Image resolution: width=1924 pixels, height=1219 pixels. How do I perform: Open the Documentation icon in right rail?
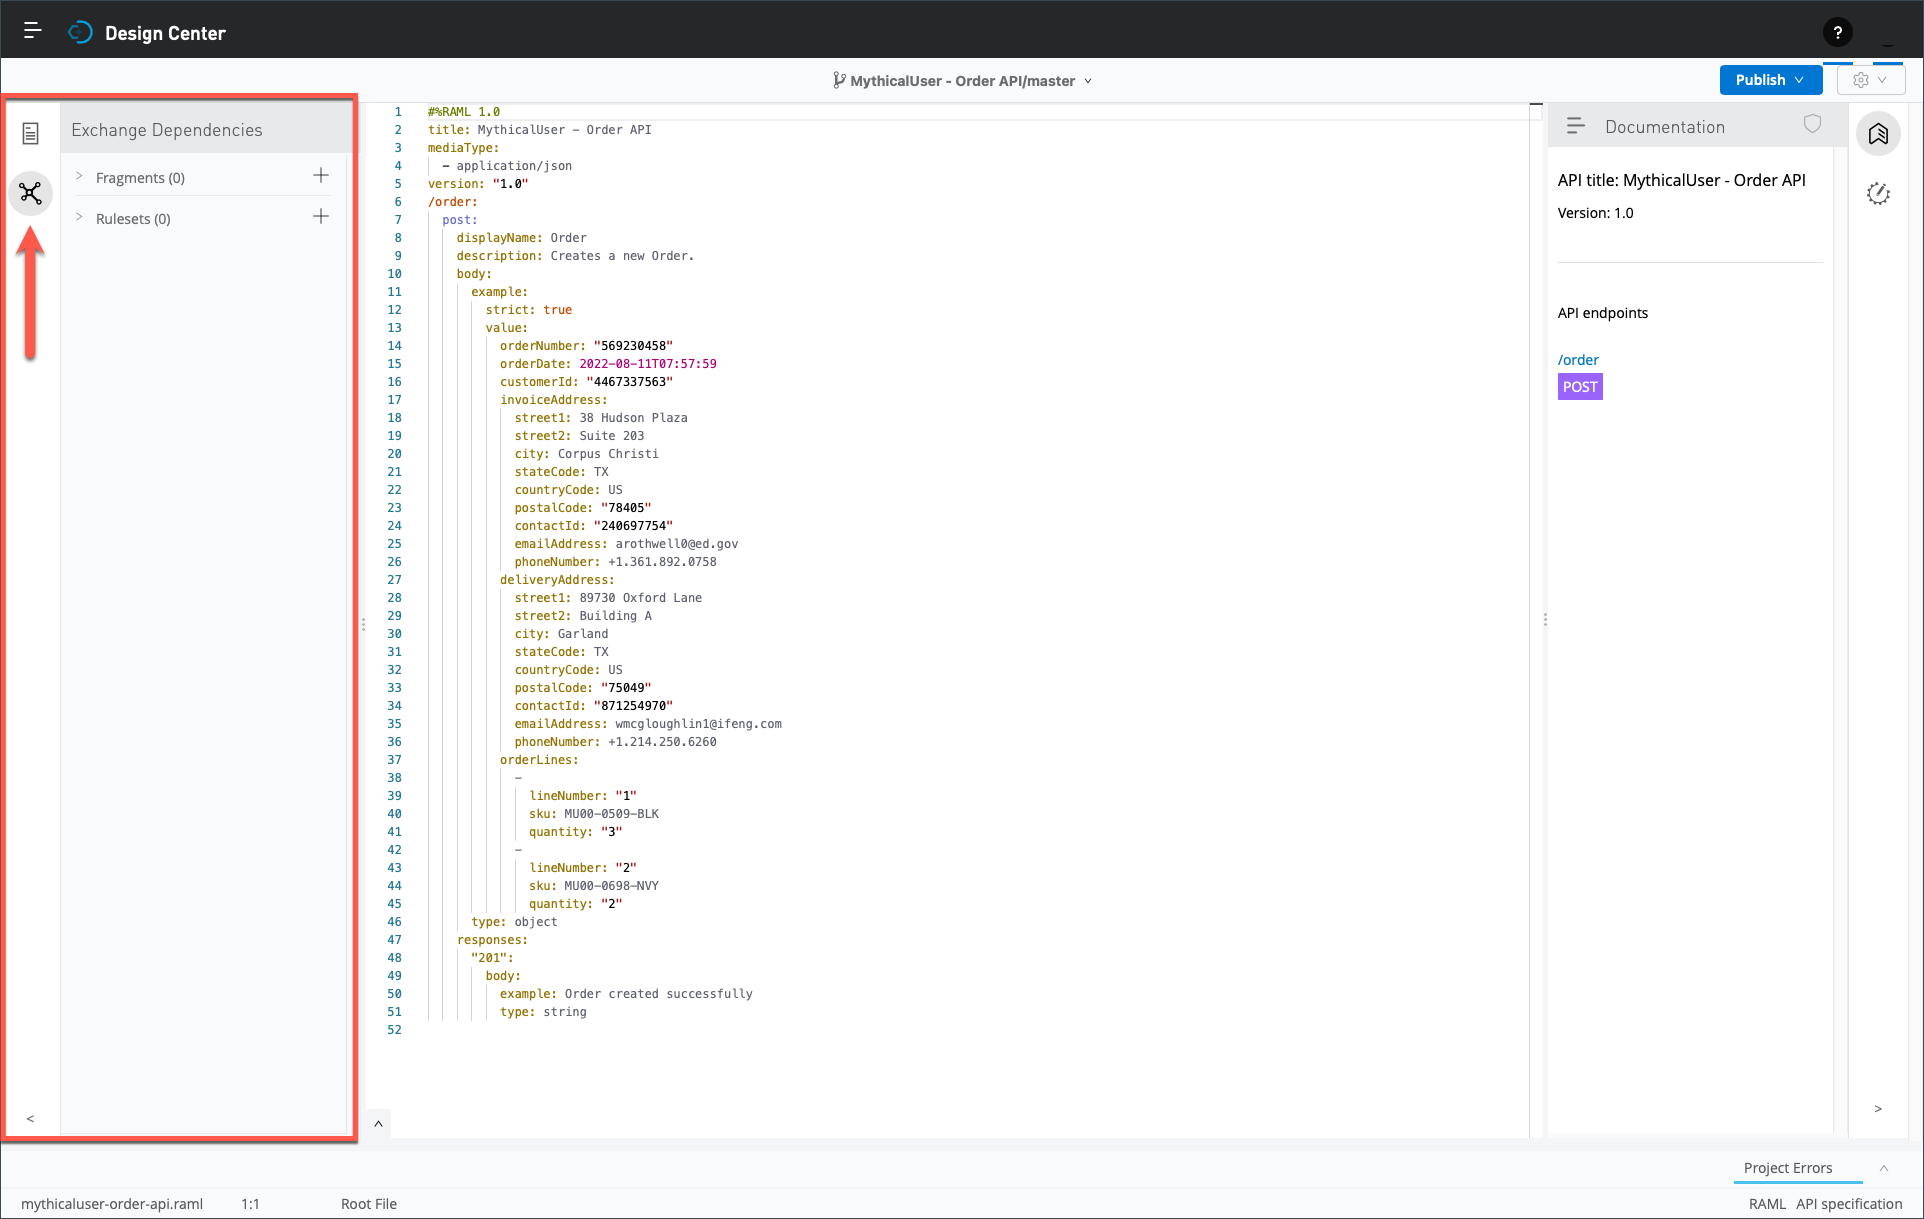click(x=1878, y=133)
